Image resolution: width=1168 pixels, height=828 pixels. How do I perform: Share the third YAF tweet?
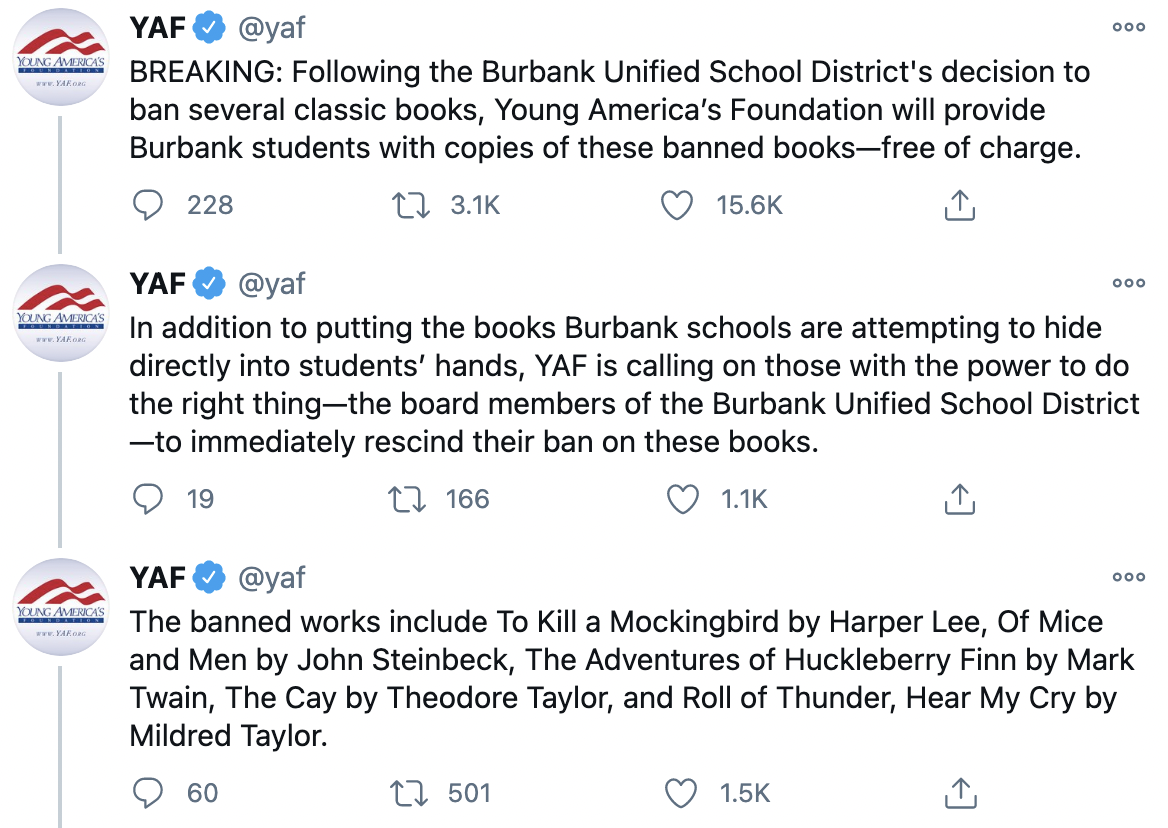961,793
